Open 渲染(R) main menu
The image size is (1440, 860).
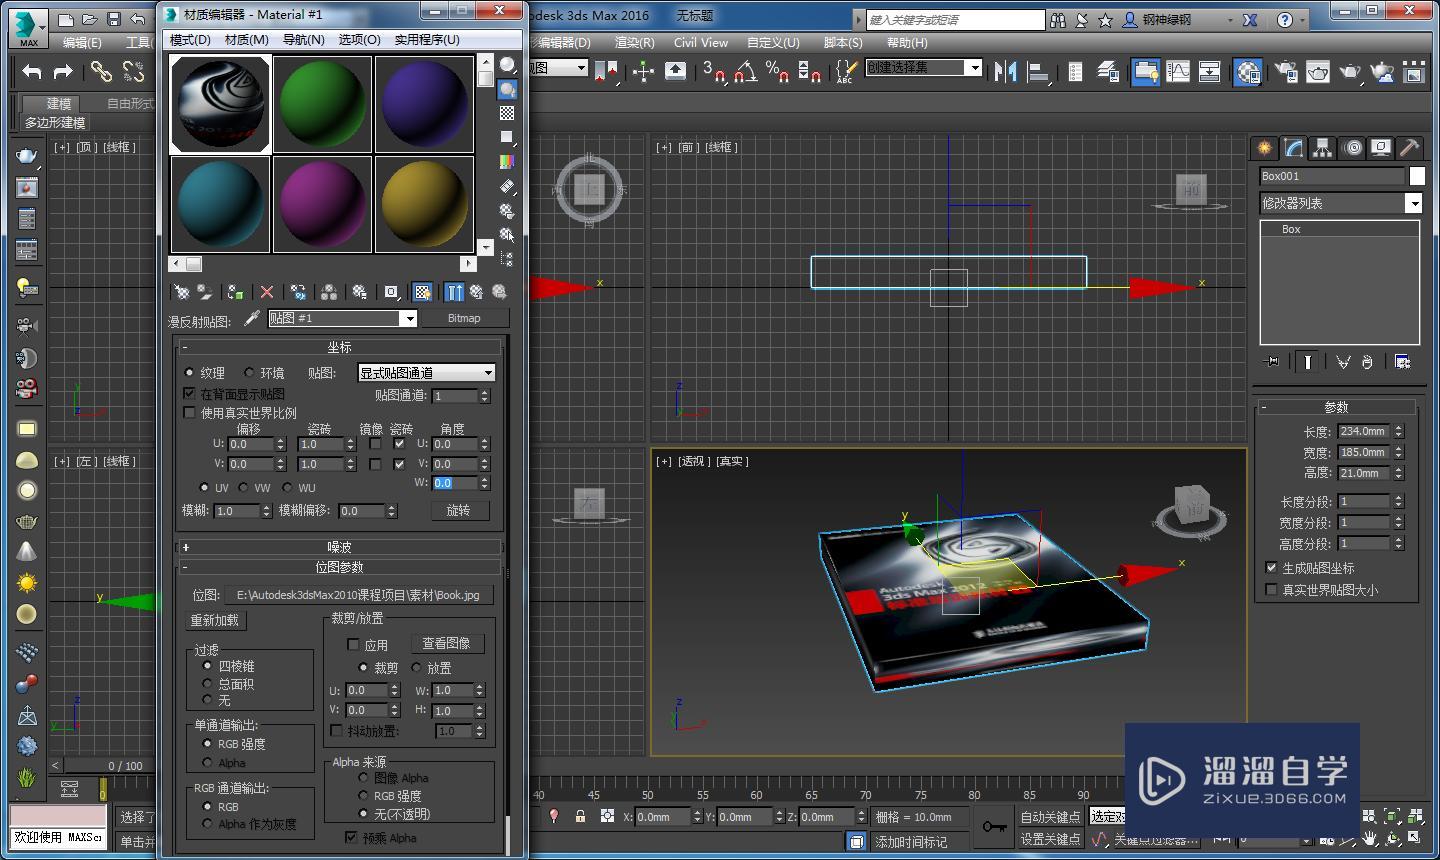coord(634,43)
